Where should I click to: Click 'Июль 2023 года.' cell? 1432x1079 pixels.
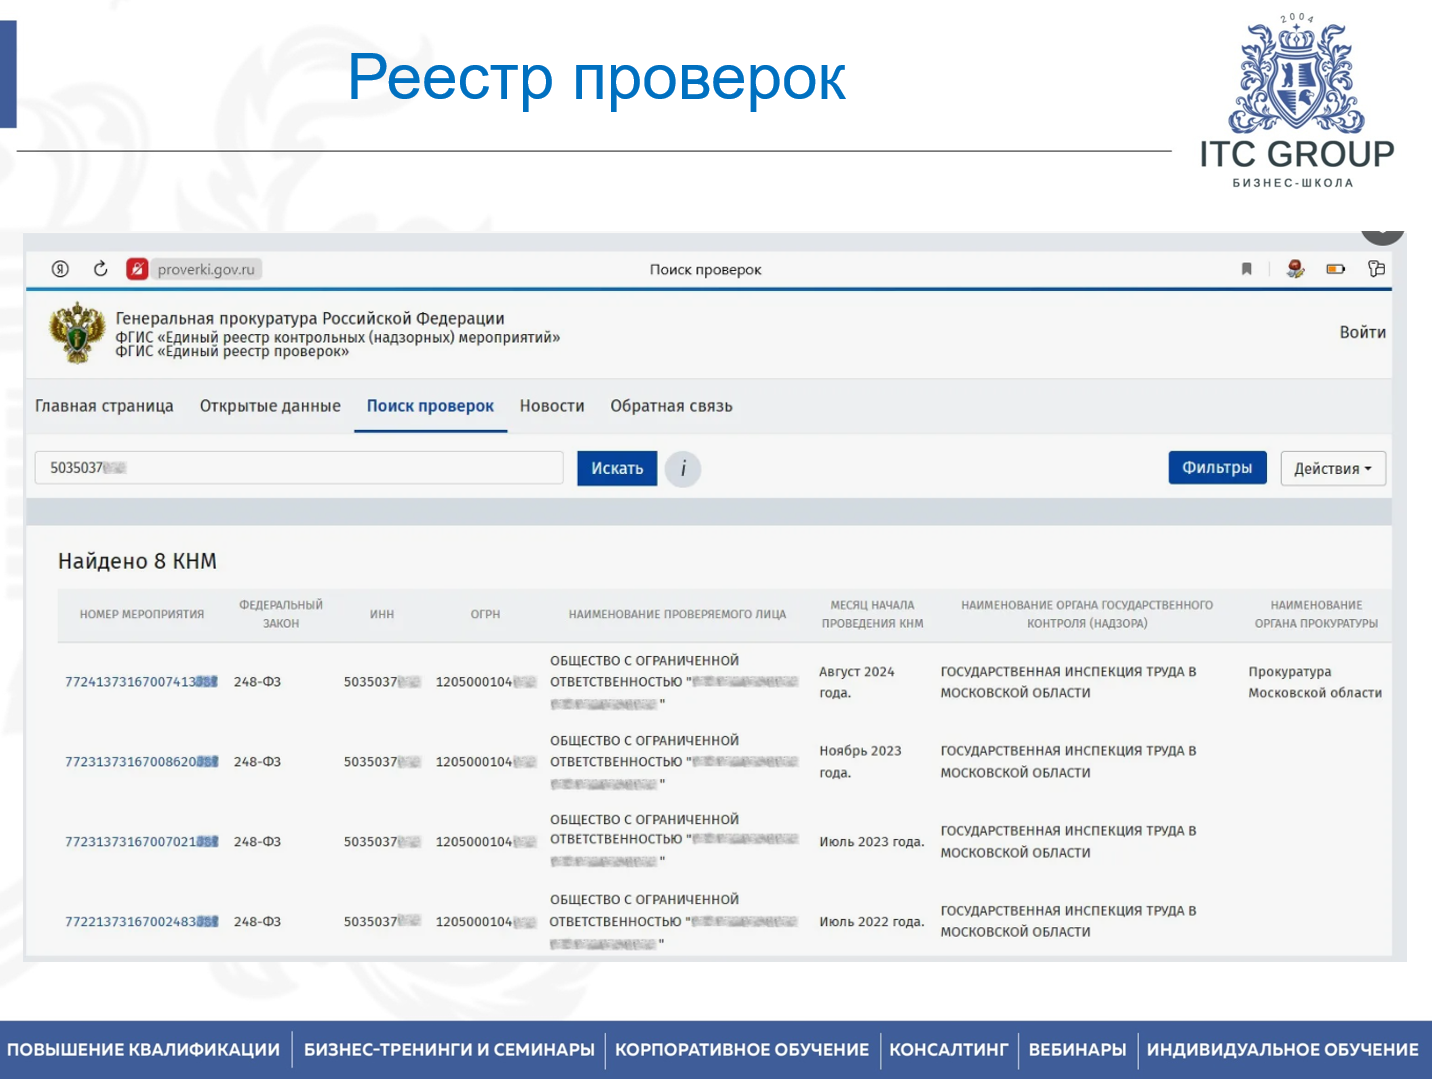872,842
